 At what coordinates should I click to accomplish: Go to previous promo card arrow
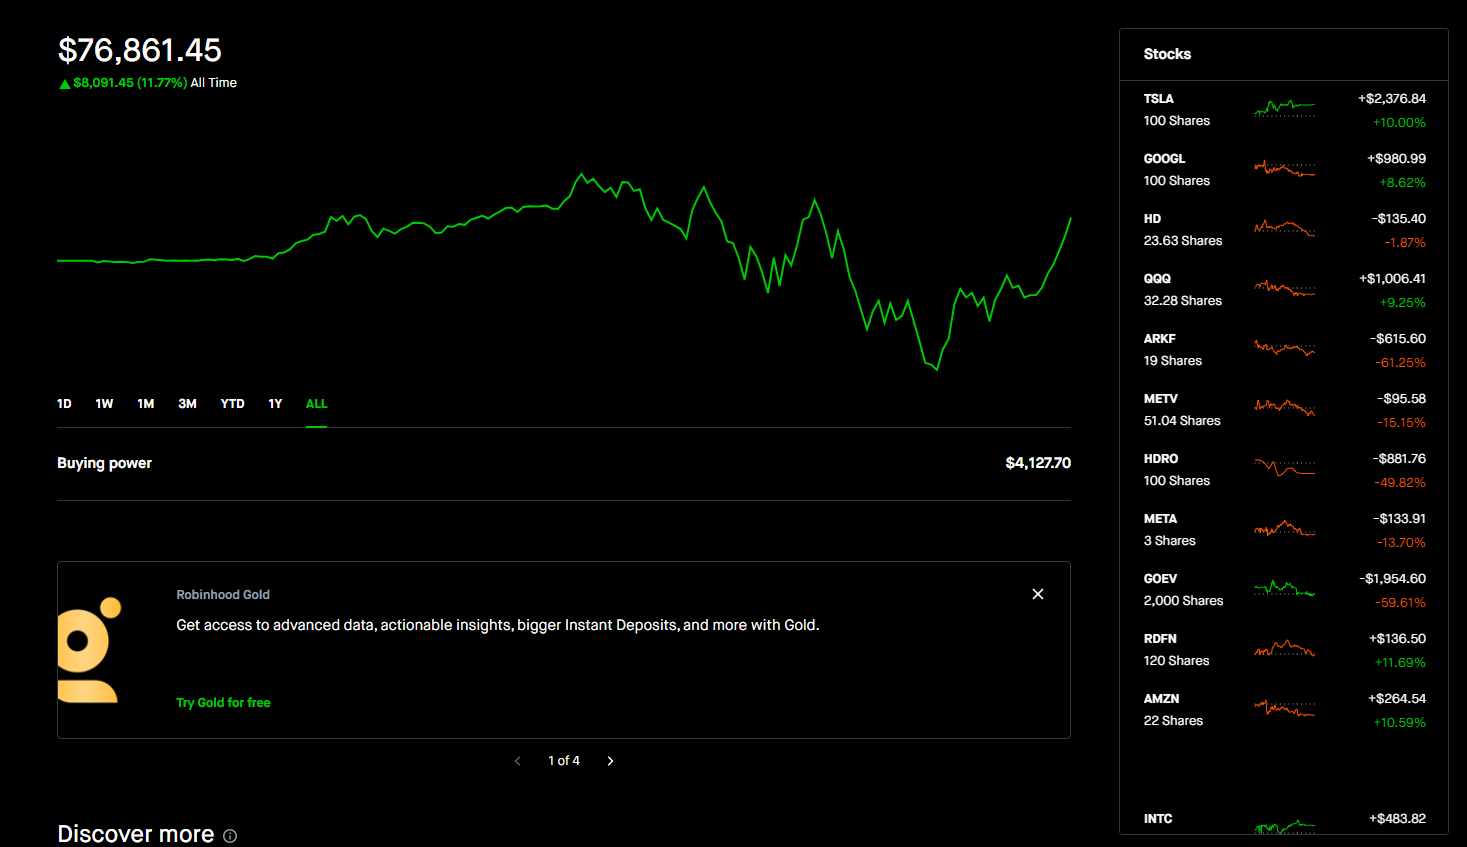(517, 761)
